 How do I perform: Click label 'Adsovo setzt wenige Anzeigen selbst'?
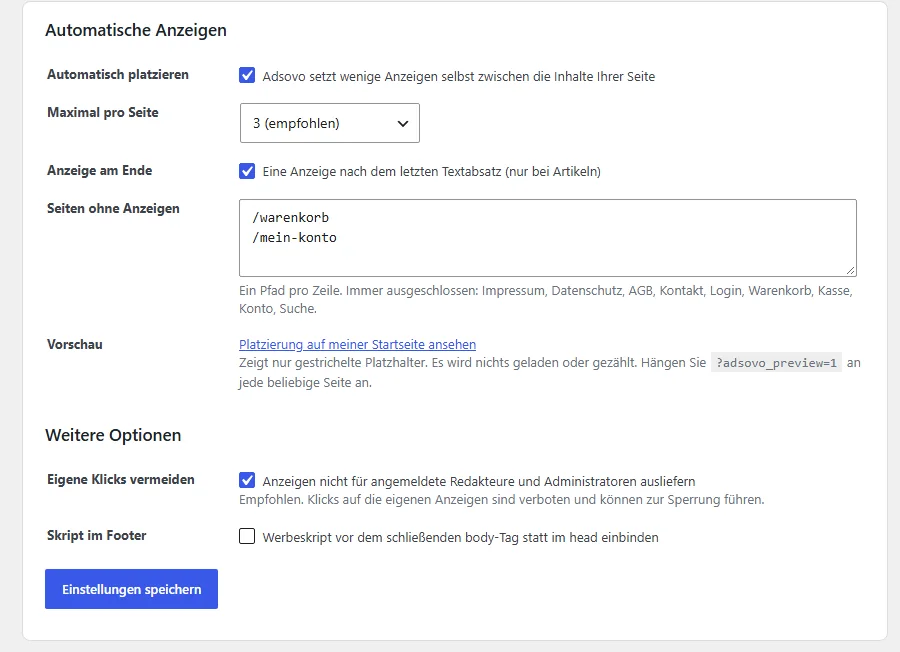pos(459,76)
